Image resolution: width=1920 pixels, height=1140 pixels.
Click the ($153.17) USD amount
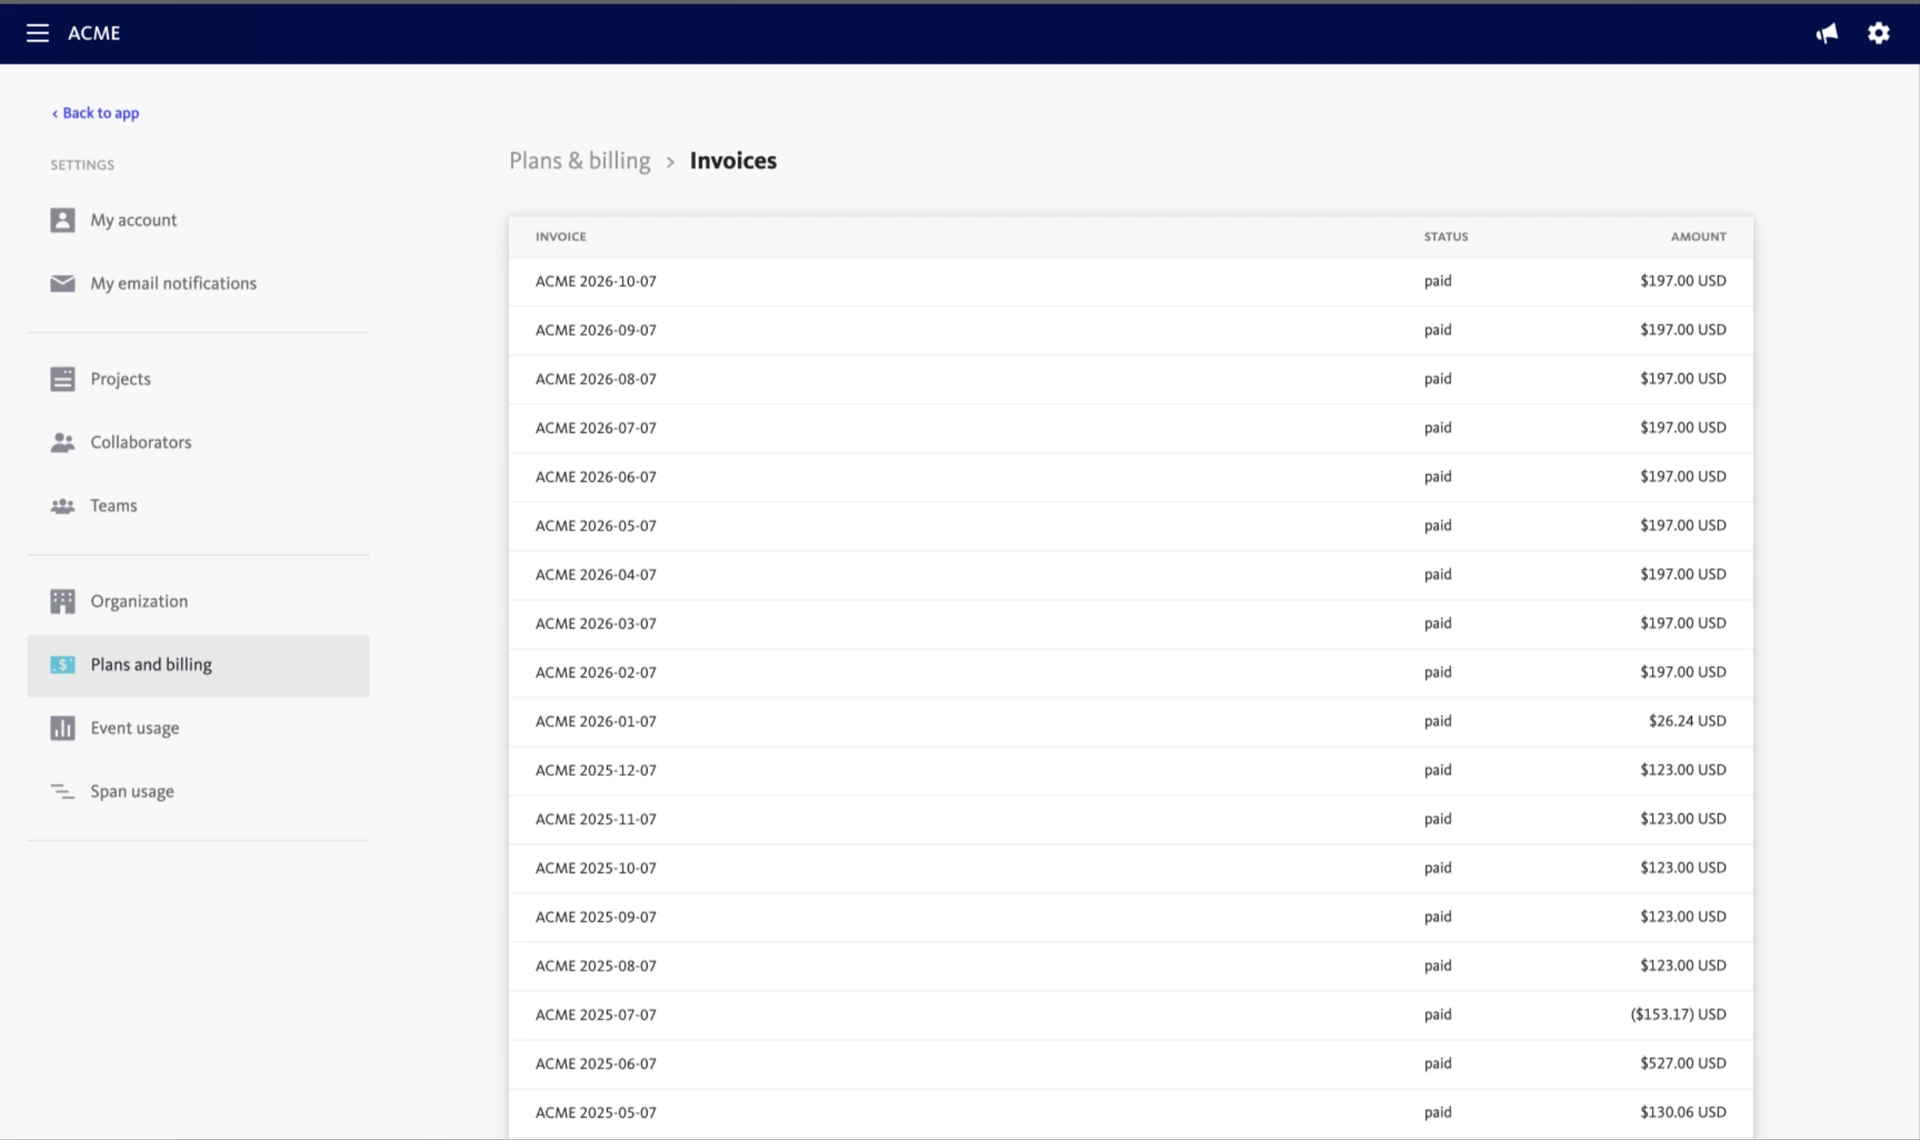click(1678, 1014)
